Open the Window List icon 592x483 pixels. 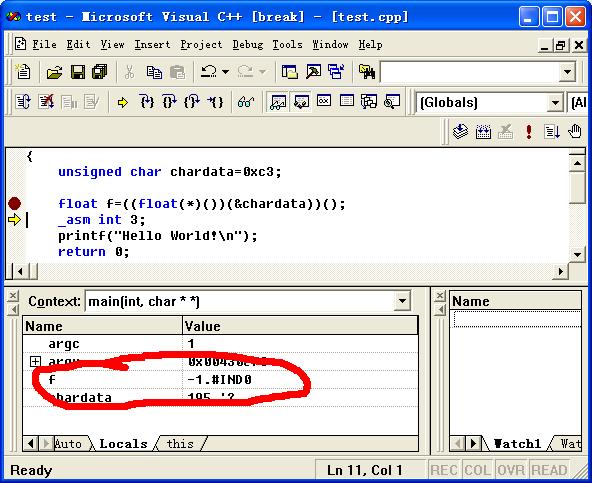pos(336,71)
